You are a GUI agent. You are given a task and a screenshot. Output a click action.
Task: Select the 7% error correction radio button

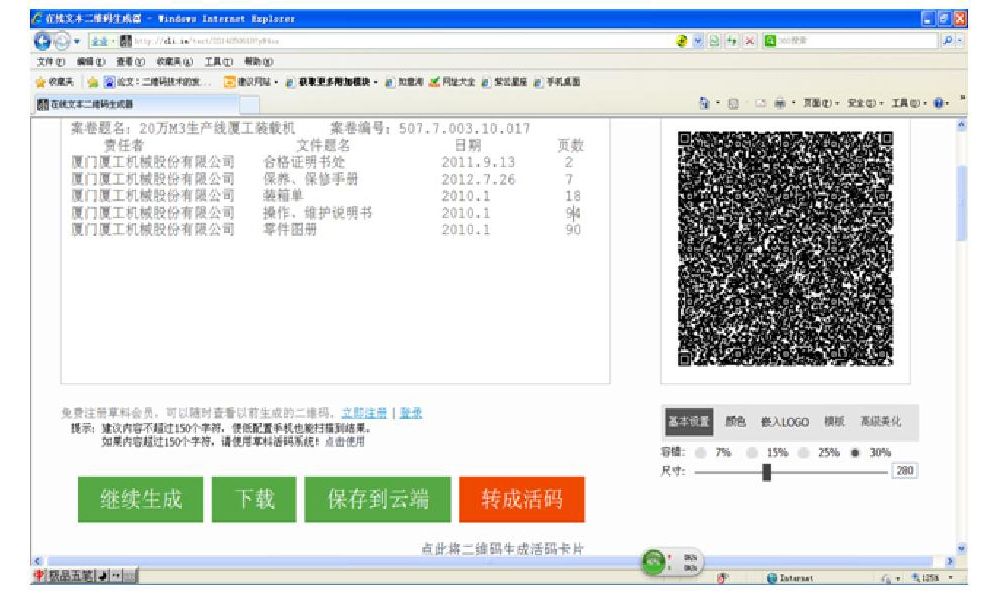click(x=701, y=453)
